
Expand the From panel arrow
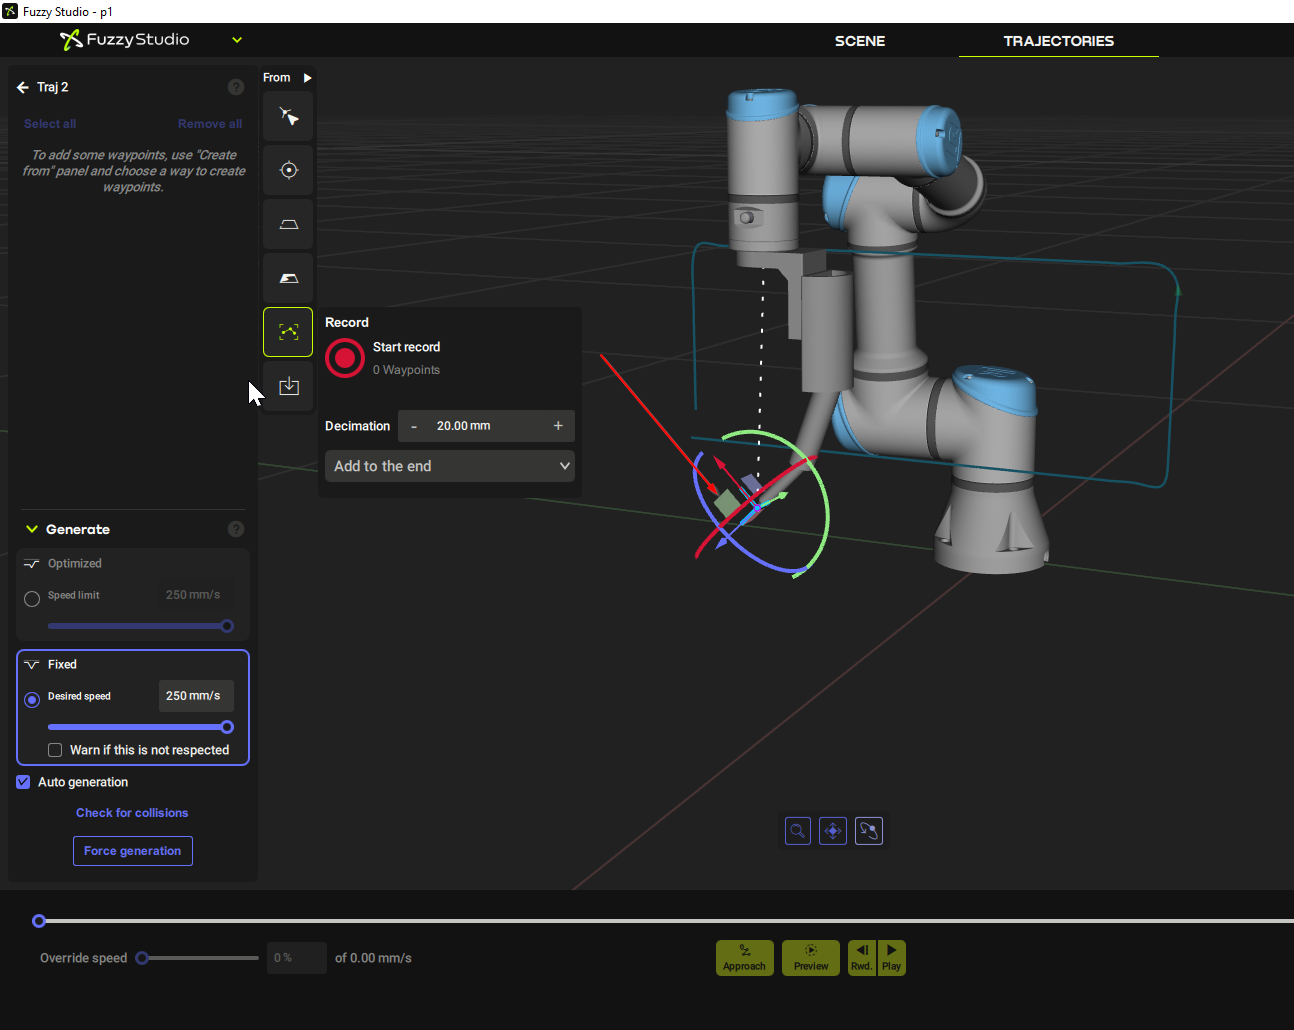[308, 77]
